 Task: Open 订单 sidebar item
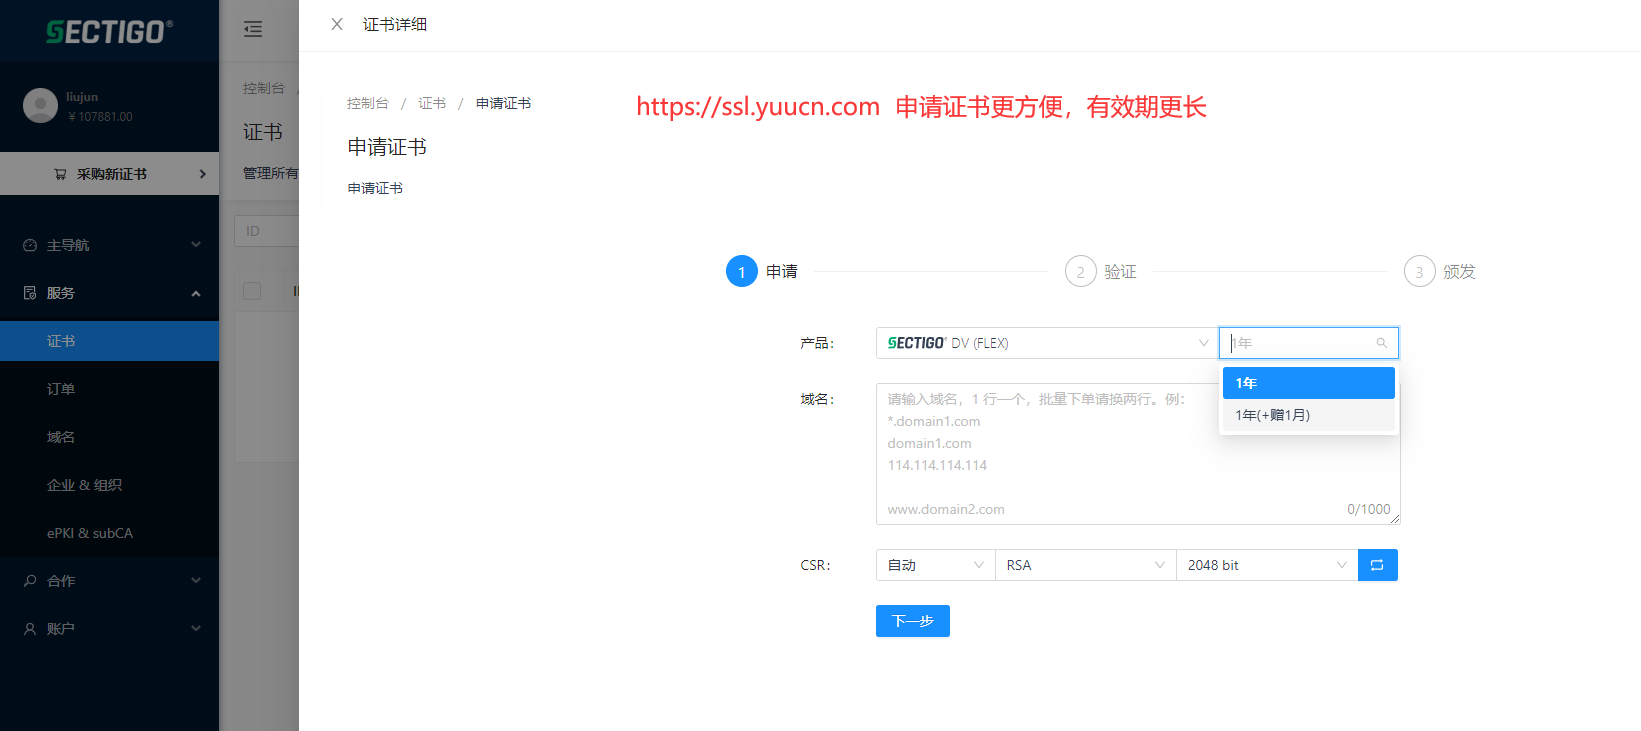(x=109, y=389)
